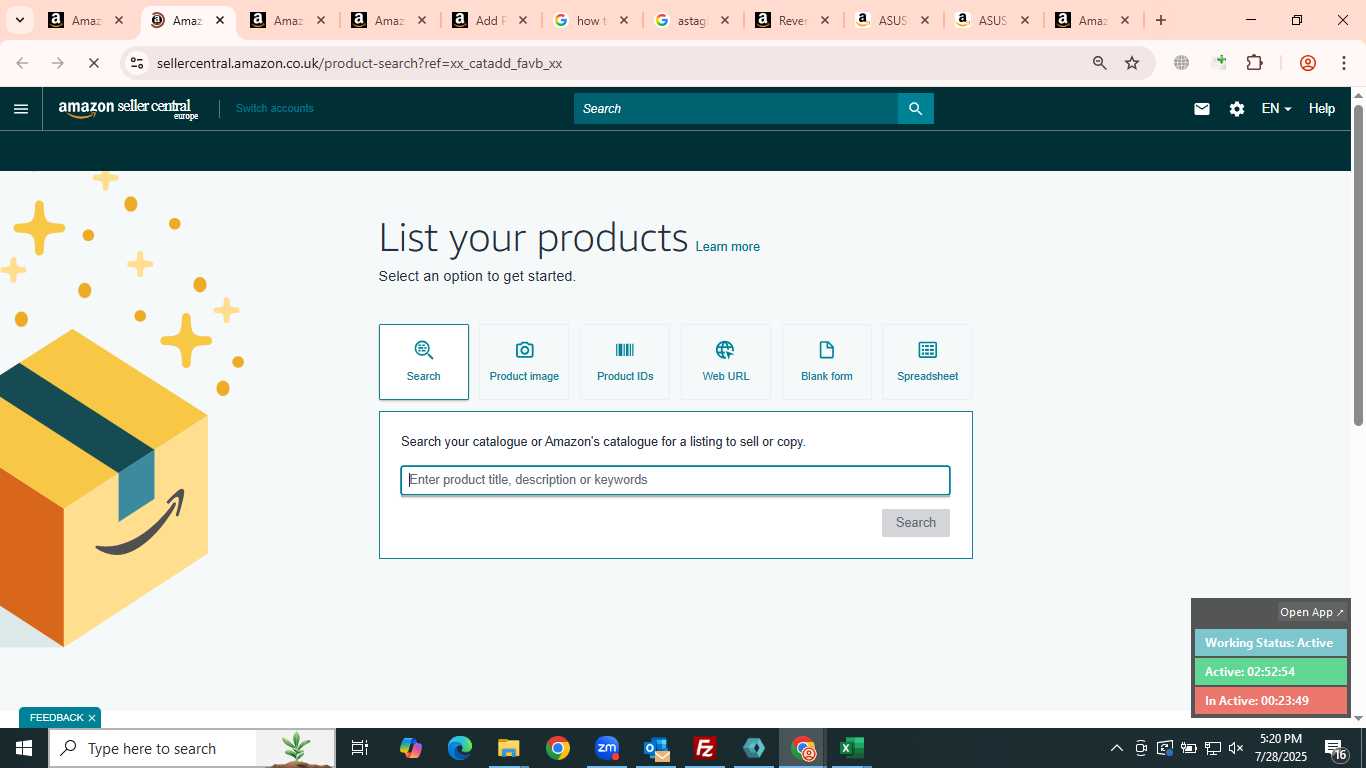Open File Explorer from taskbar
The height and width of the screenshot is (768, 1366).
click(509, 748)
